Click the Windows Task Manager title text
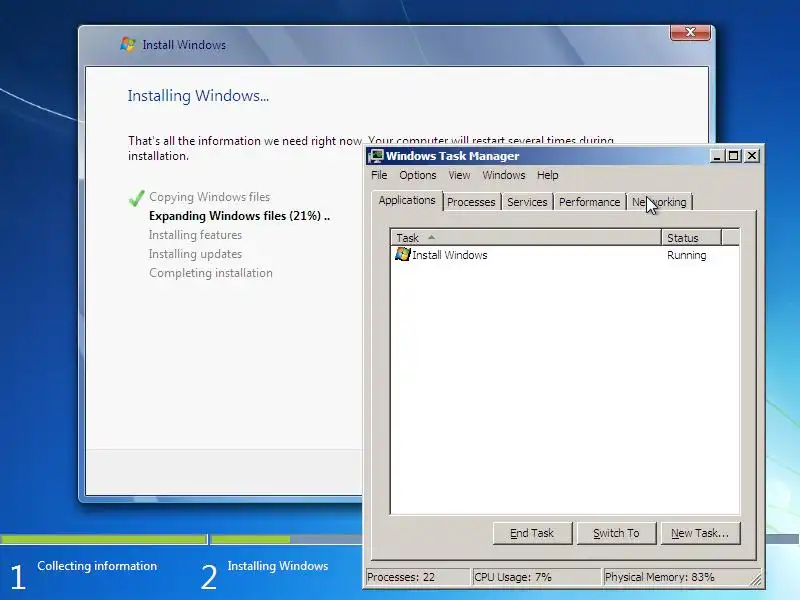The width and height of the screenshot is (800, 600). click(453, 156)
